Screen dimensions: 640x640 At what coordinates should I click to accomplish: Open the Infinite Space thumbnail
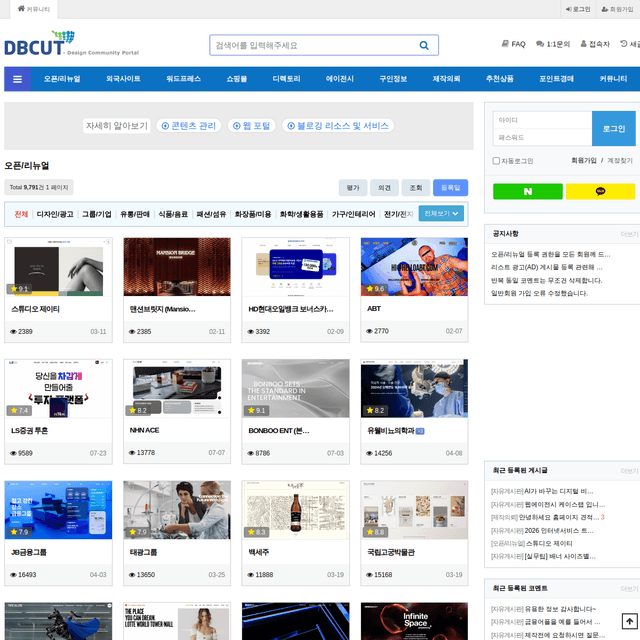pos(414,621)
